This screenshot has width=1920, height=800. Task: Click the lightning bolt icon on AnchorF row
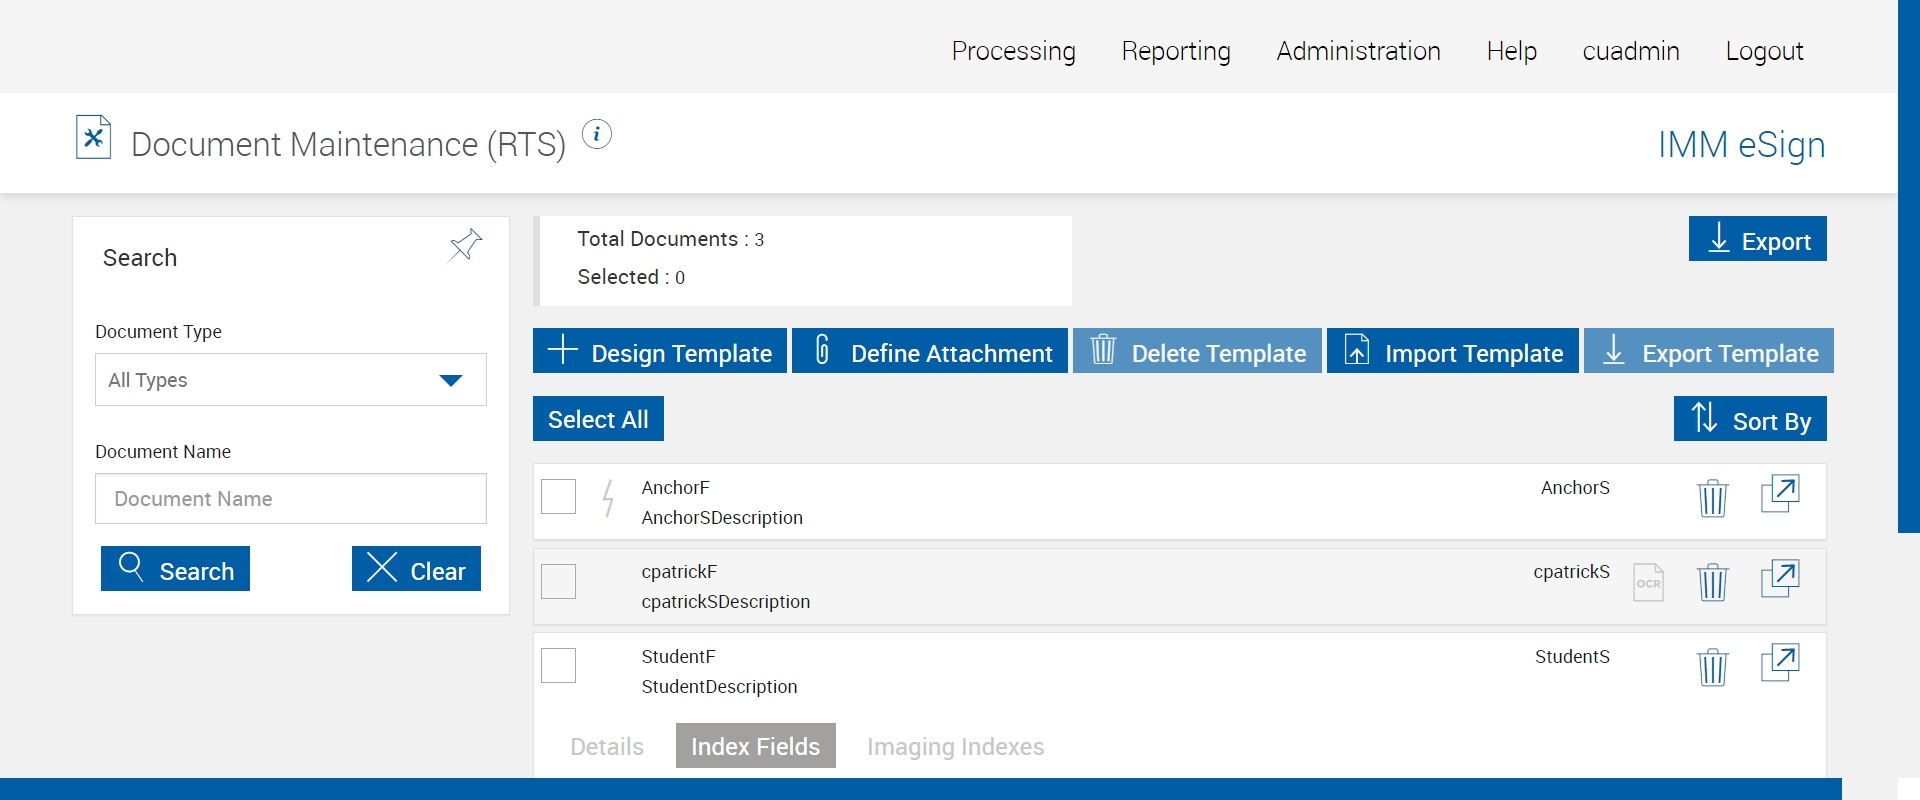click(x=607, y=497)
